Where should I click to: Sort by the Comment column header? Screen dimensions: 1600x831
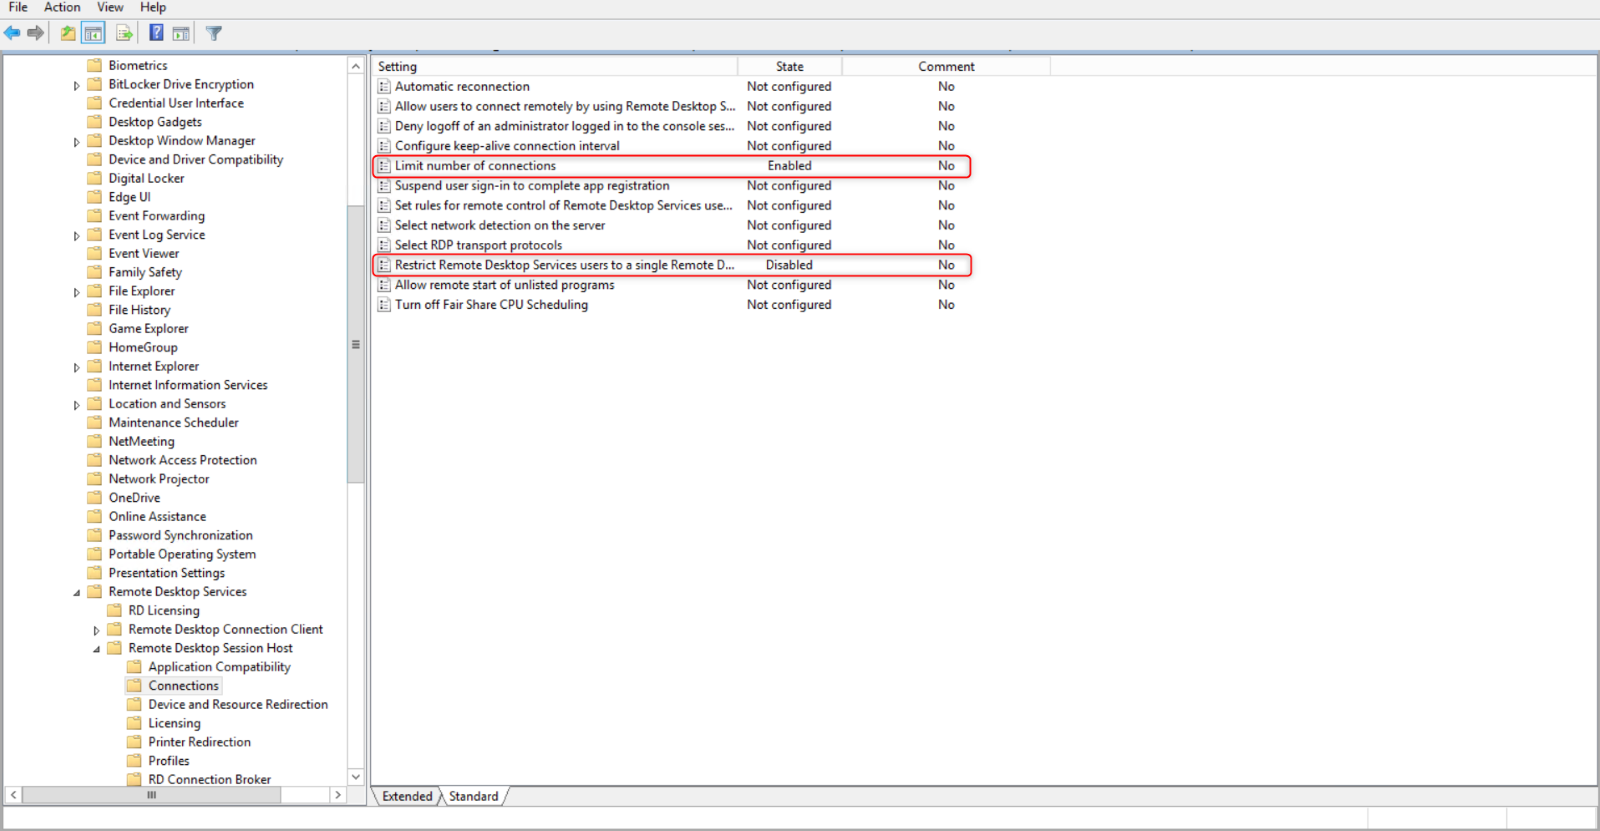click(946, 66)
